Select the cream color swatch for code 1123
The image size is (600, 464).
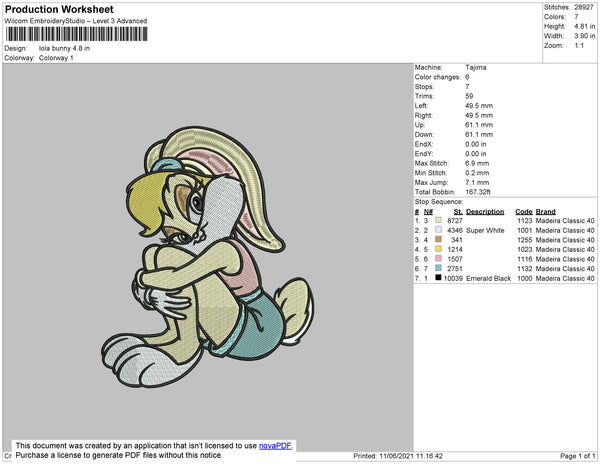pyautogui.click(x=438, y=220)
